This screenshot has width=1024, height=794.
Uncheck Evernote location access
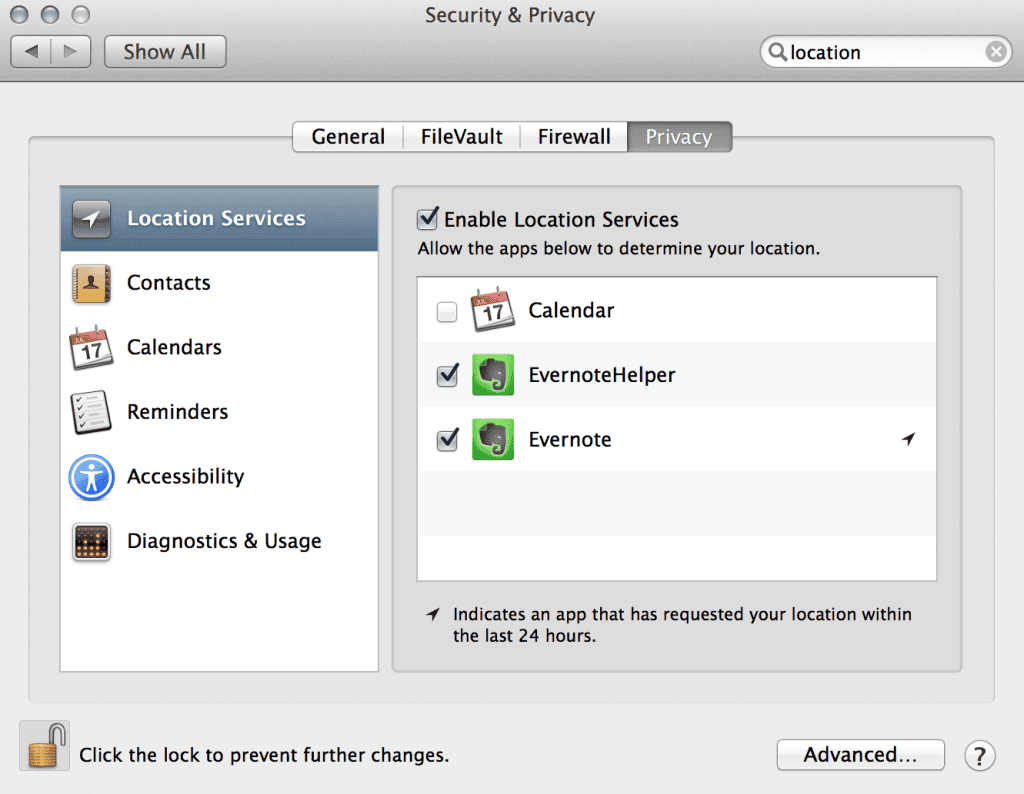(446, 439)
